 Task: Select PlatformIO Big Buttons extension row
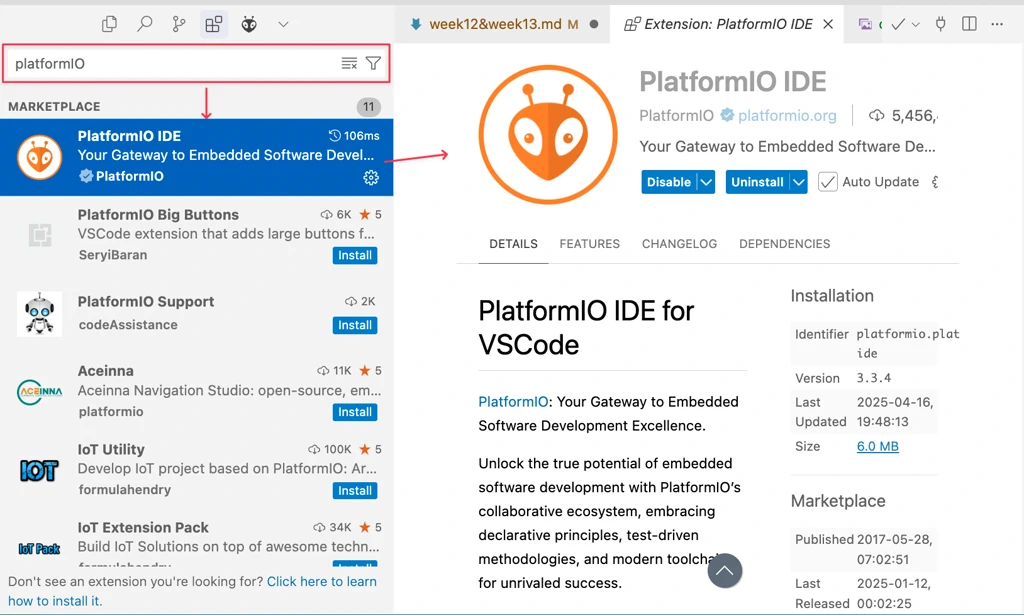pyautogui.click(x=197, y=234)
